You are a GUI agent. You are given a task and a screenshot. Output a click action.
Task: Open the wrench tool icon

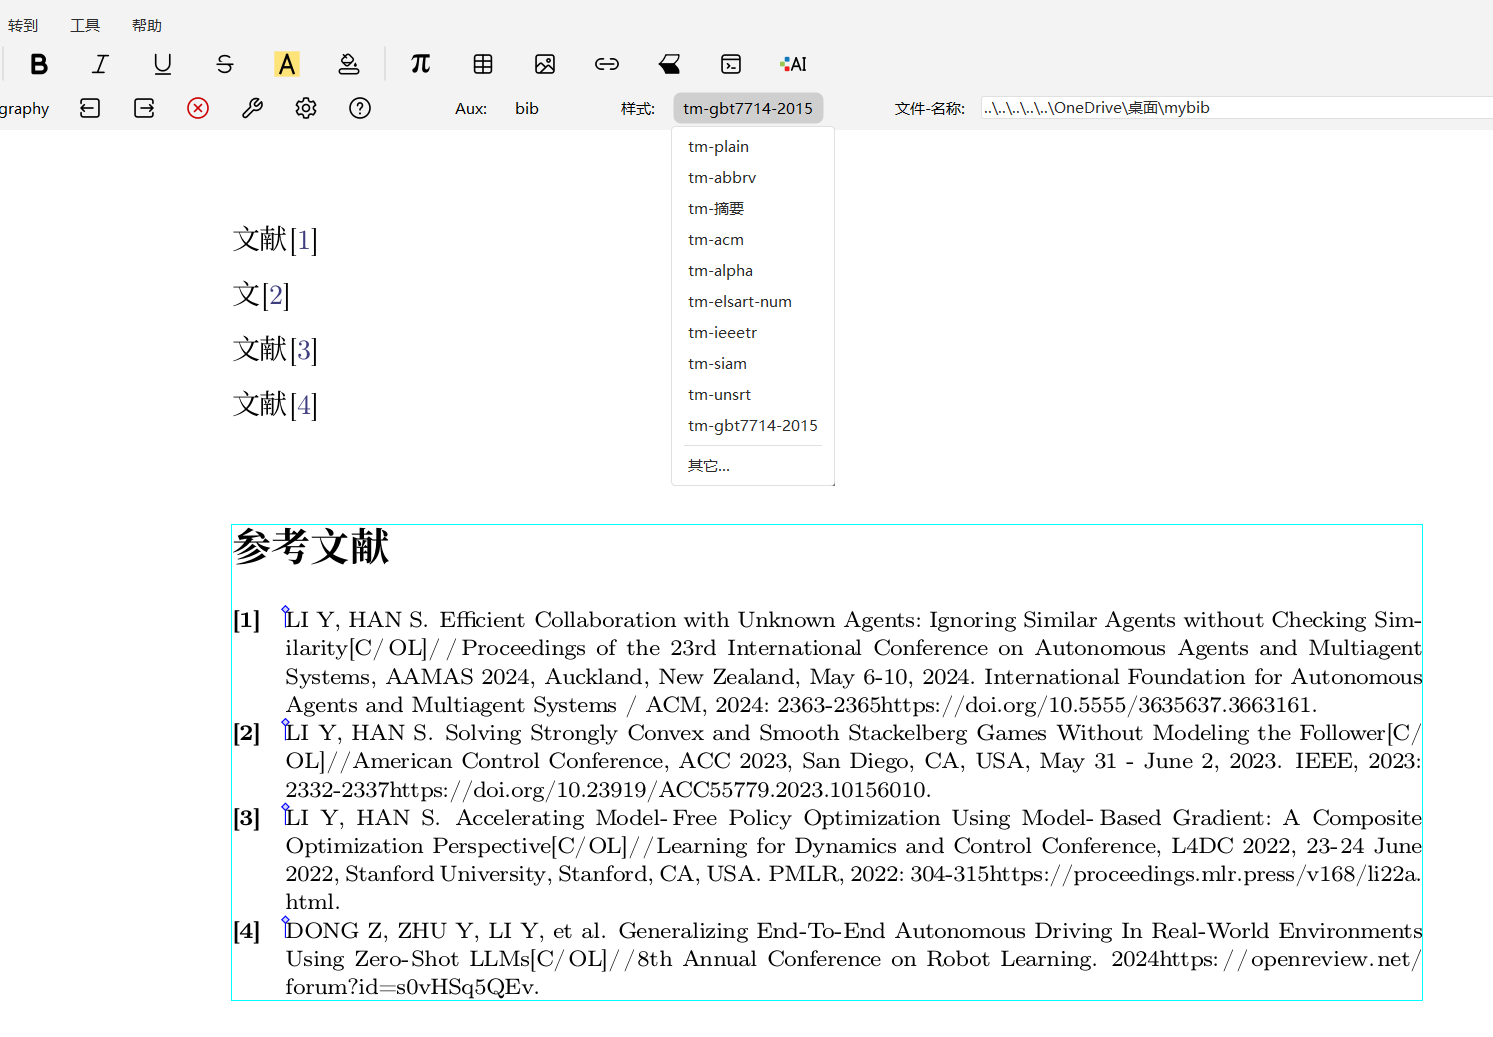click(252, 108)
